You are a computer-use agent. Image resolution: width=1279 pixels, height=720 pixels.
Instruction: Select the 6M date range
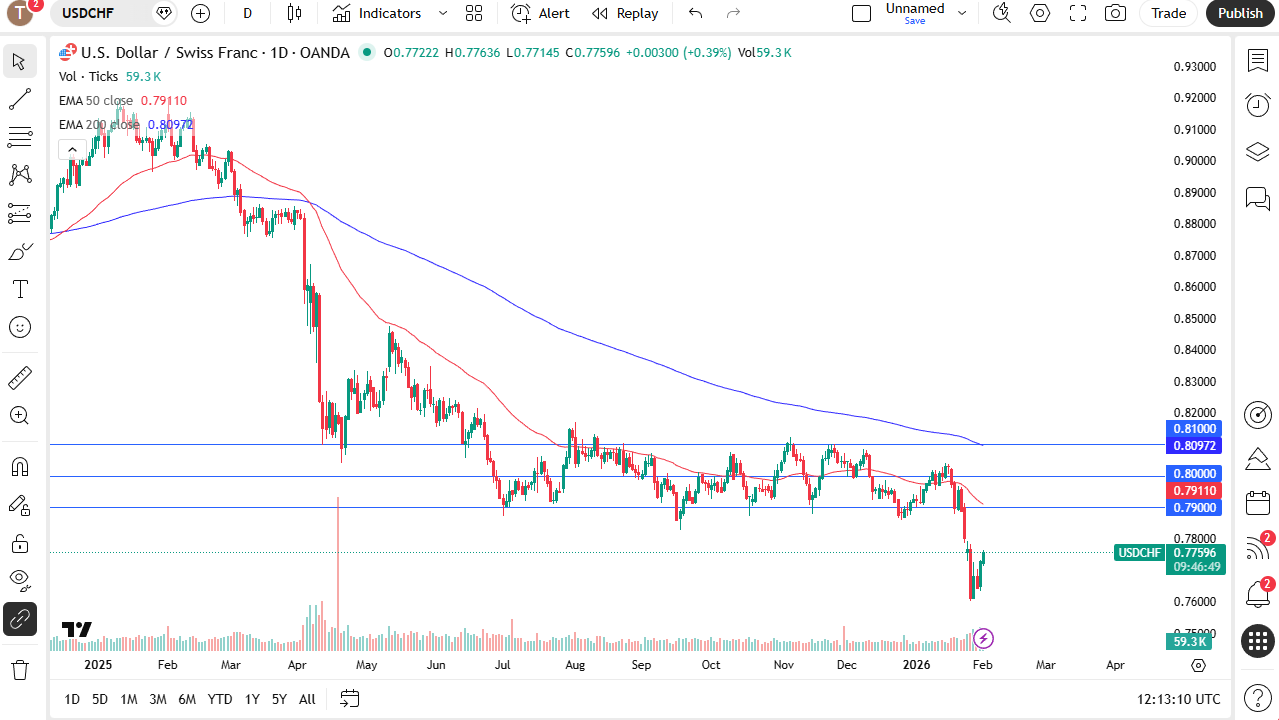[187, 699]
